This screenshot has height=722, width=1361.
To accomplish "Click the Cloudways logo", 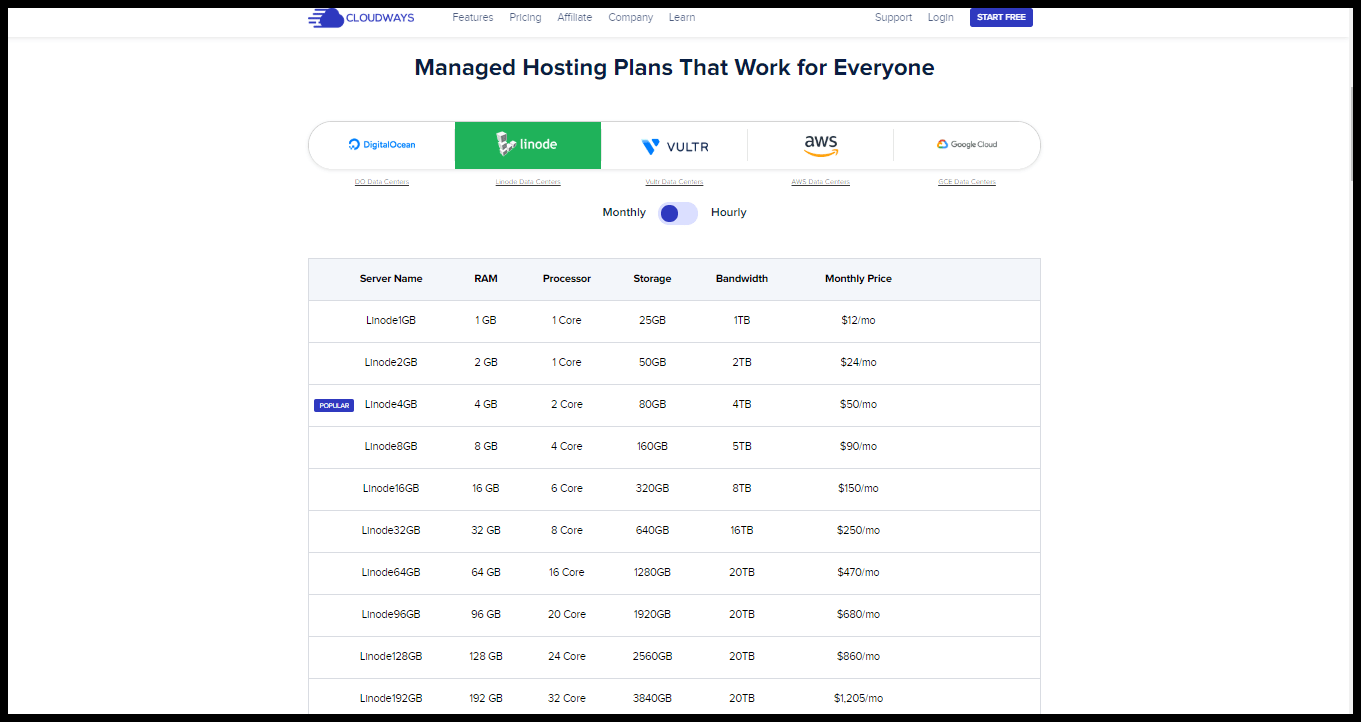I will point(361,17).
